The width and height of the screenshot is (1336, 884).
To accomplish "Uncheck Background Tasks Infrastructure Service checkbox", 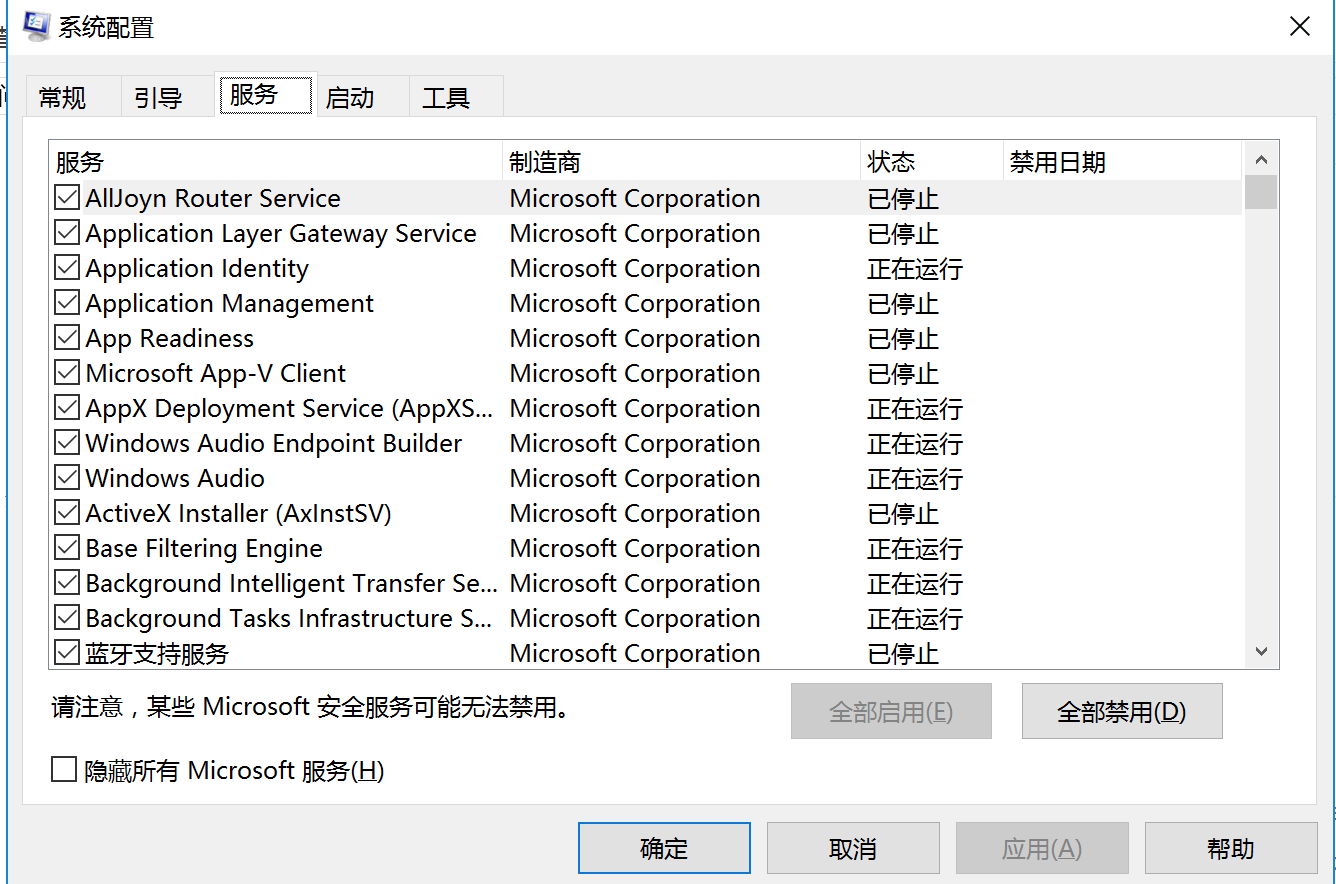I will point(67,618).
